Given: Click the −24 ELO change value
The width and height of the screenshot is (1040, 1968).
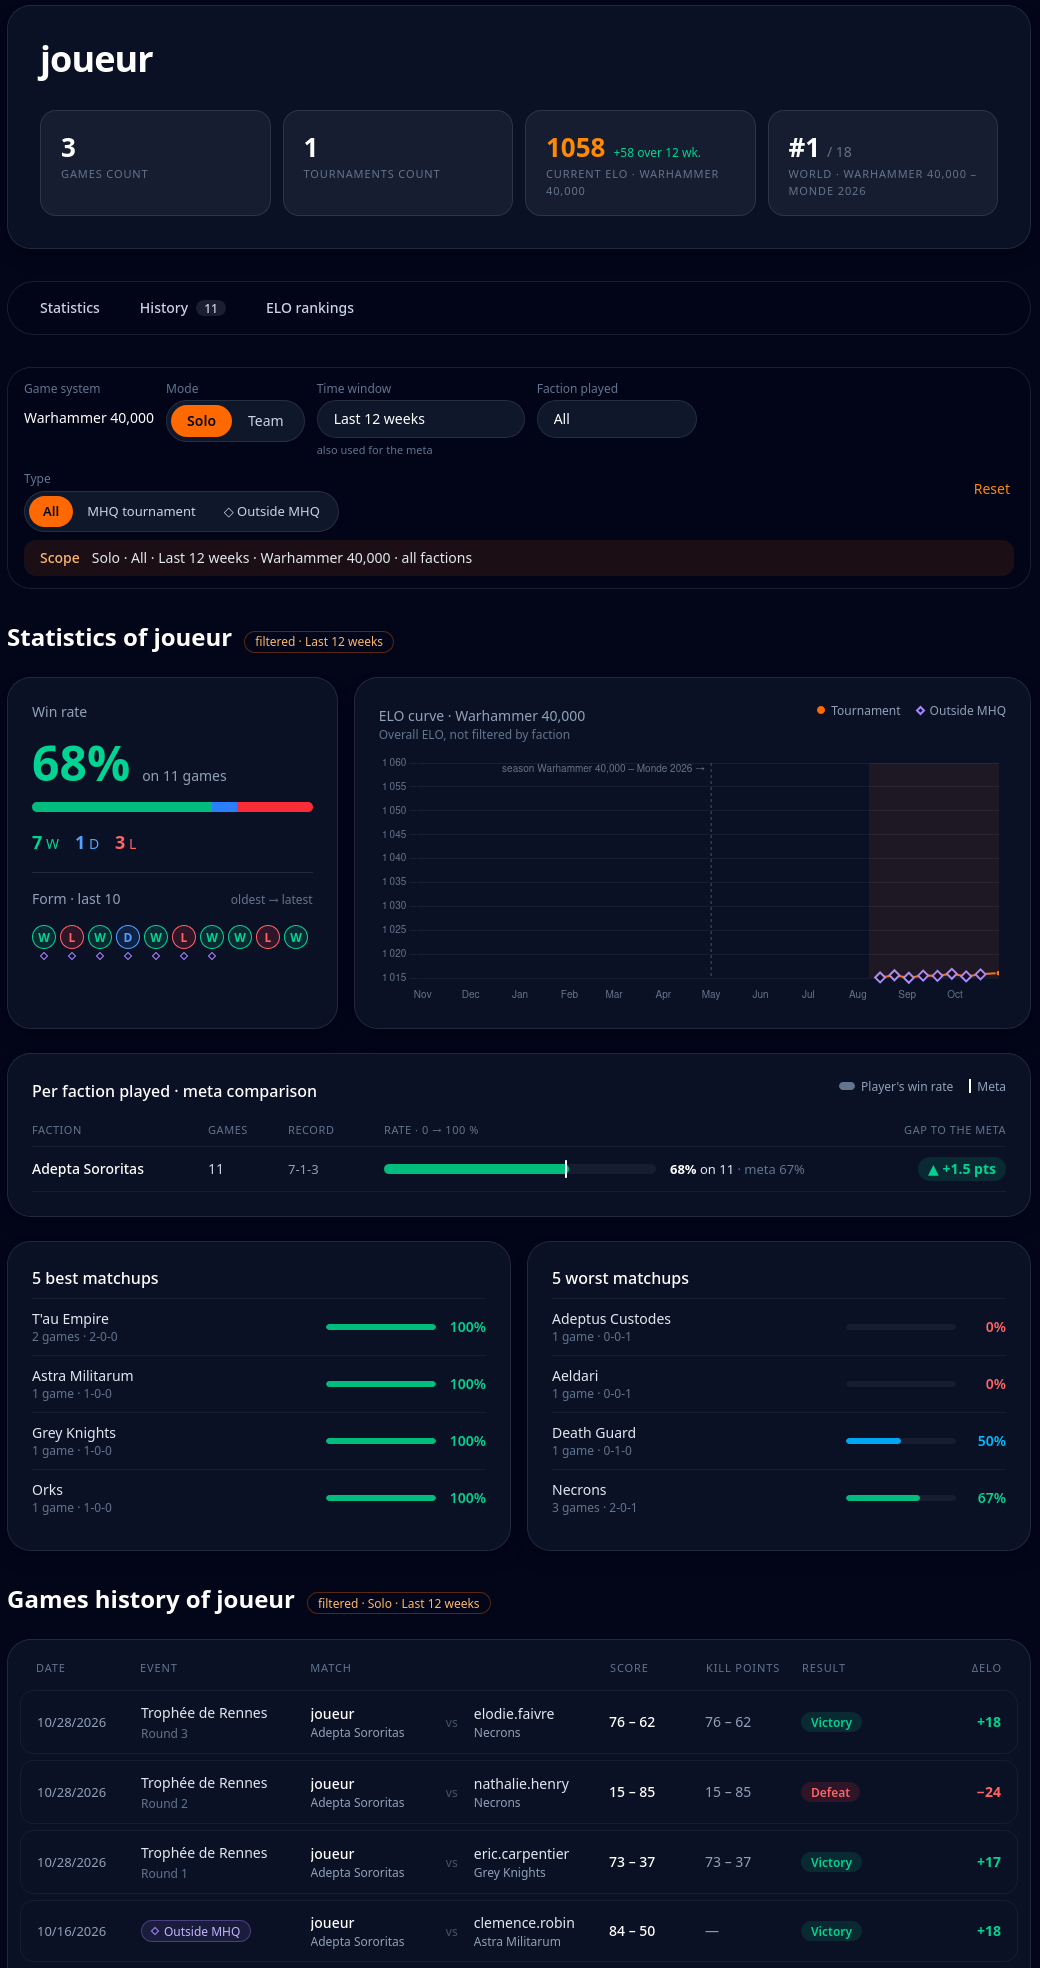Looking at the screenshot, I should (989, 1792).
